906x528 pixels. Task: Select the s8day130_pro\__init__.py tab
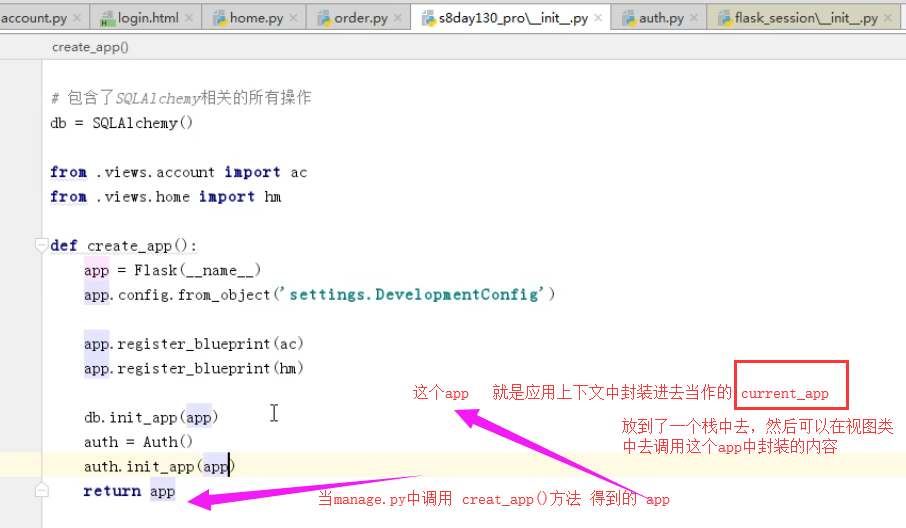click(513, 18)
